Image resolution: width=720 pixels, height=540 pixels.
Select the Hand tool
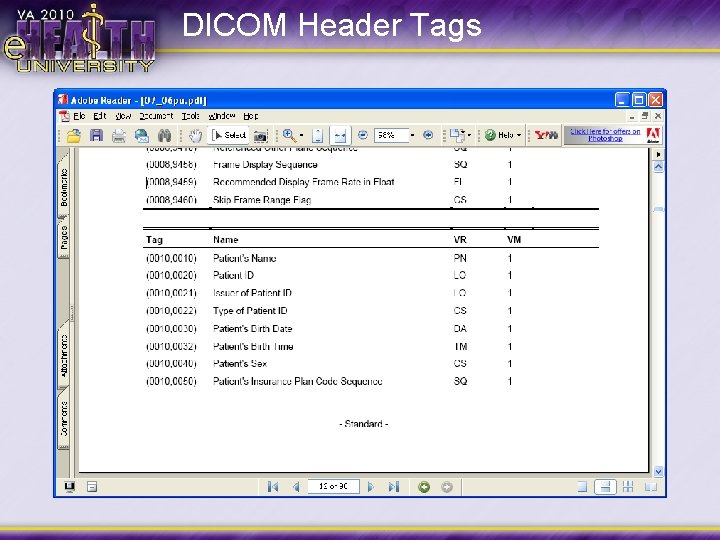[x=195, y=136]
